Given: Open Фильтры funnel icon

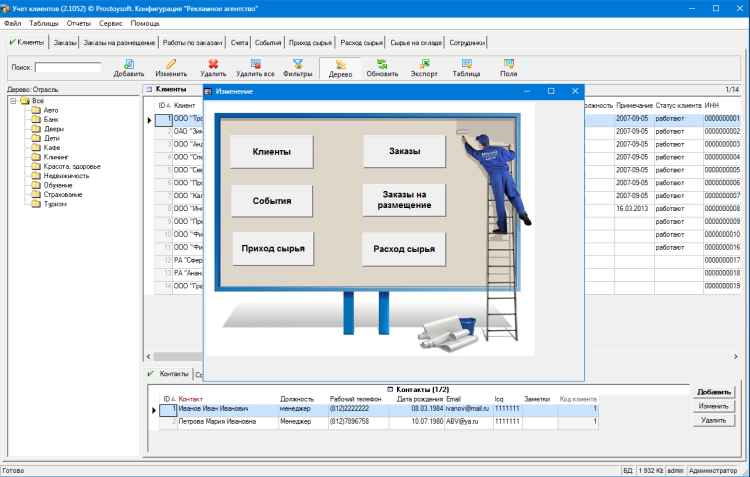Looking at the screenshot, I should pyautogui.click(x=297, y=63).
